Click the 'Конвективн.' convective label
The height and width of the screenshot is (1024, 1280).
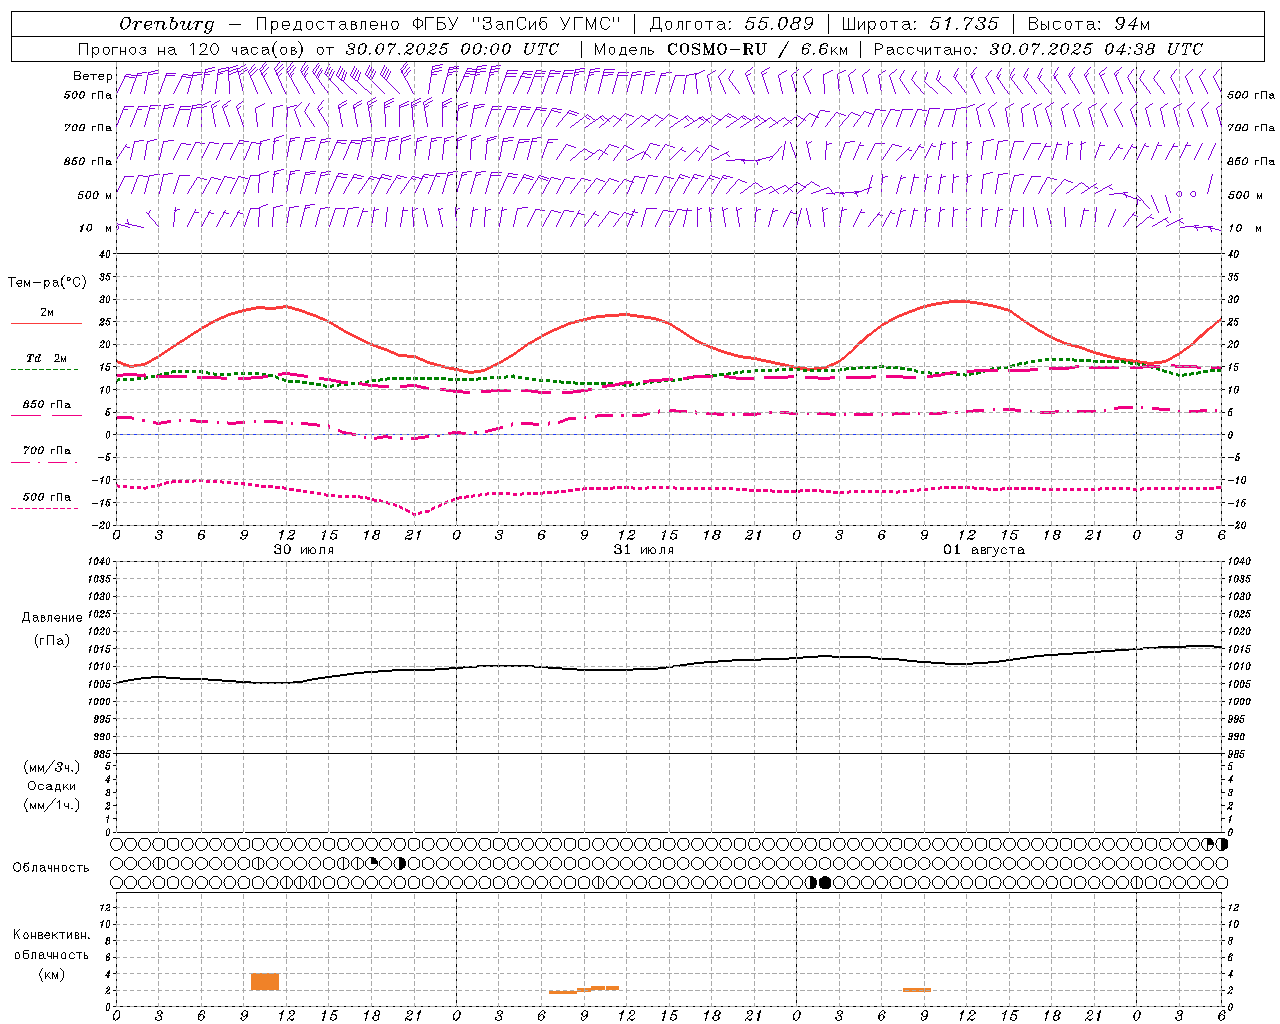click(x=51, y=935)
